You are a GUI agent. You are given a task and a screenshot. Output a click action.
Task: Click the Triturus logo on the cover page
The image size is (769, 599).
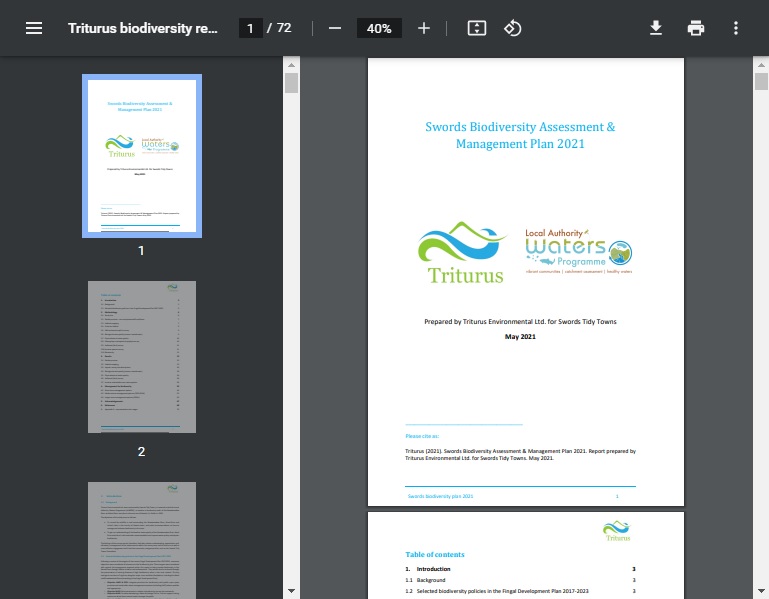[x=465, y=255]
